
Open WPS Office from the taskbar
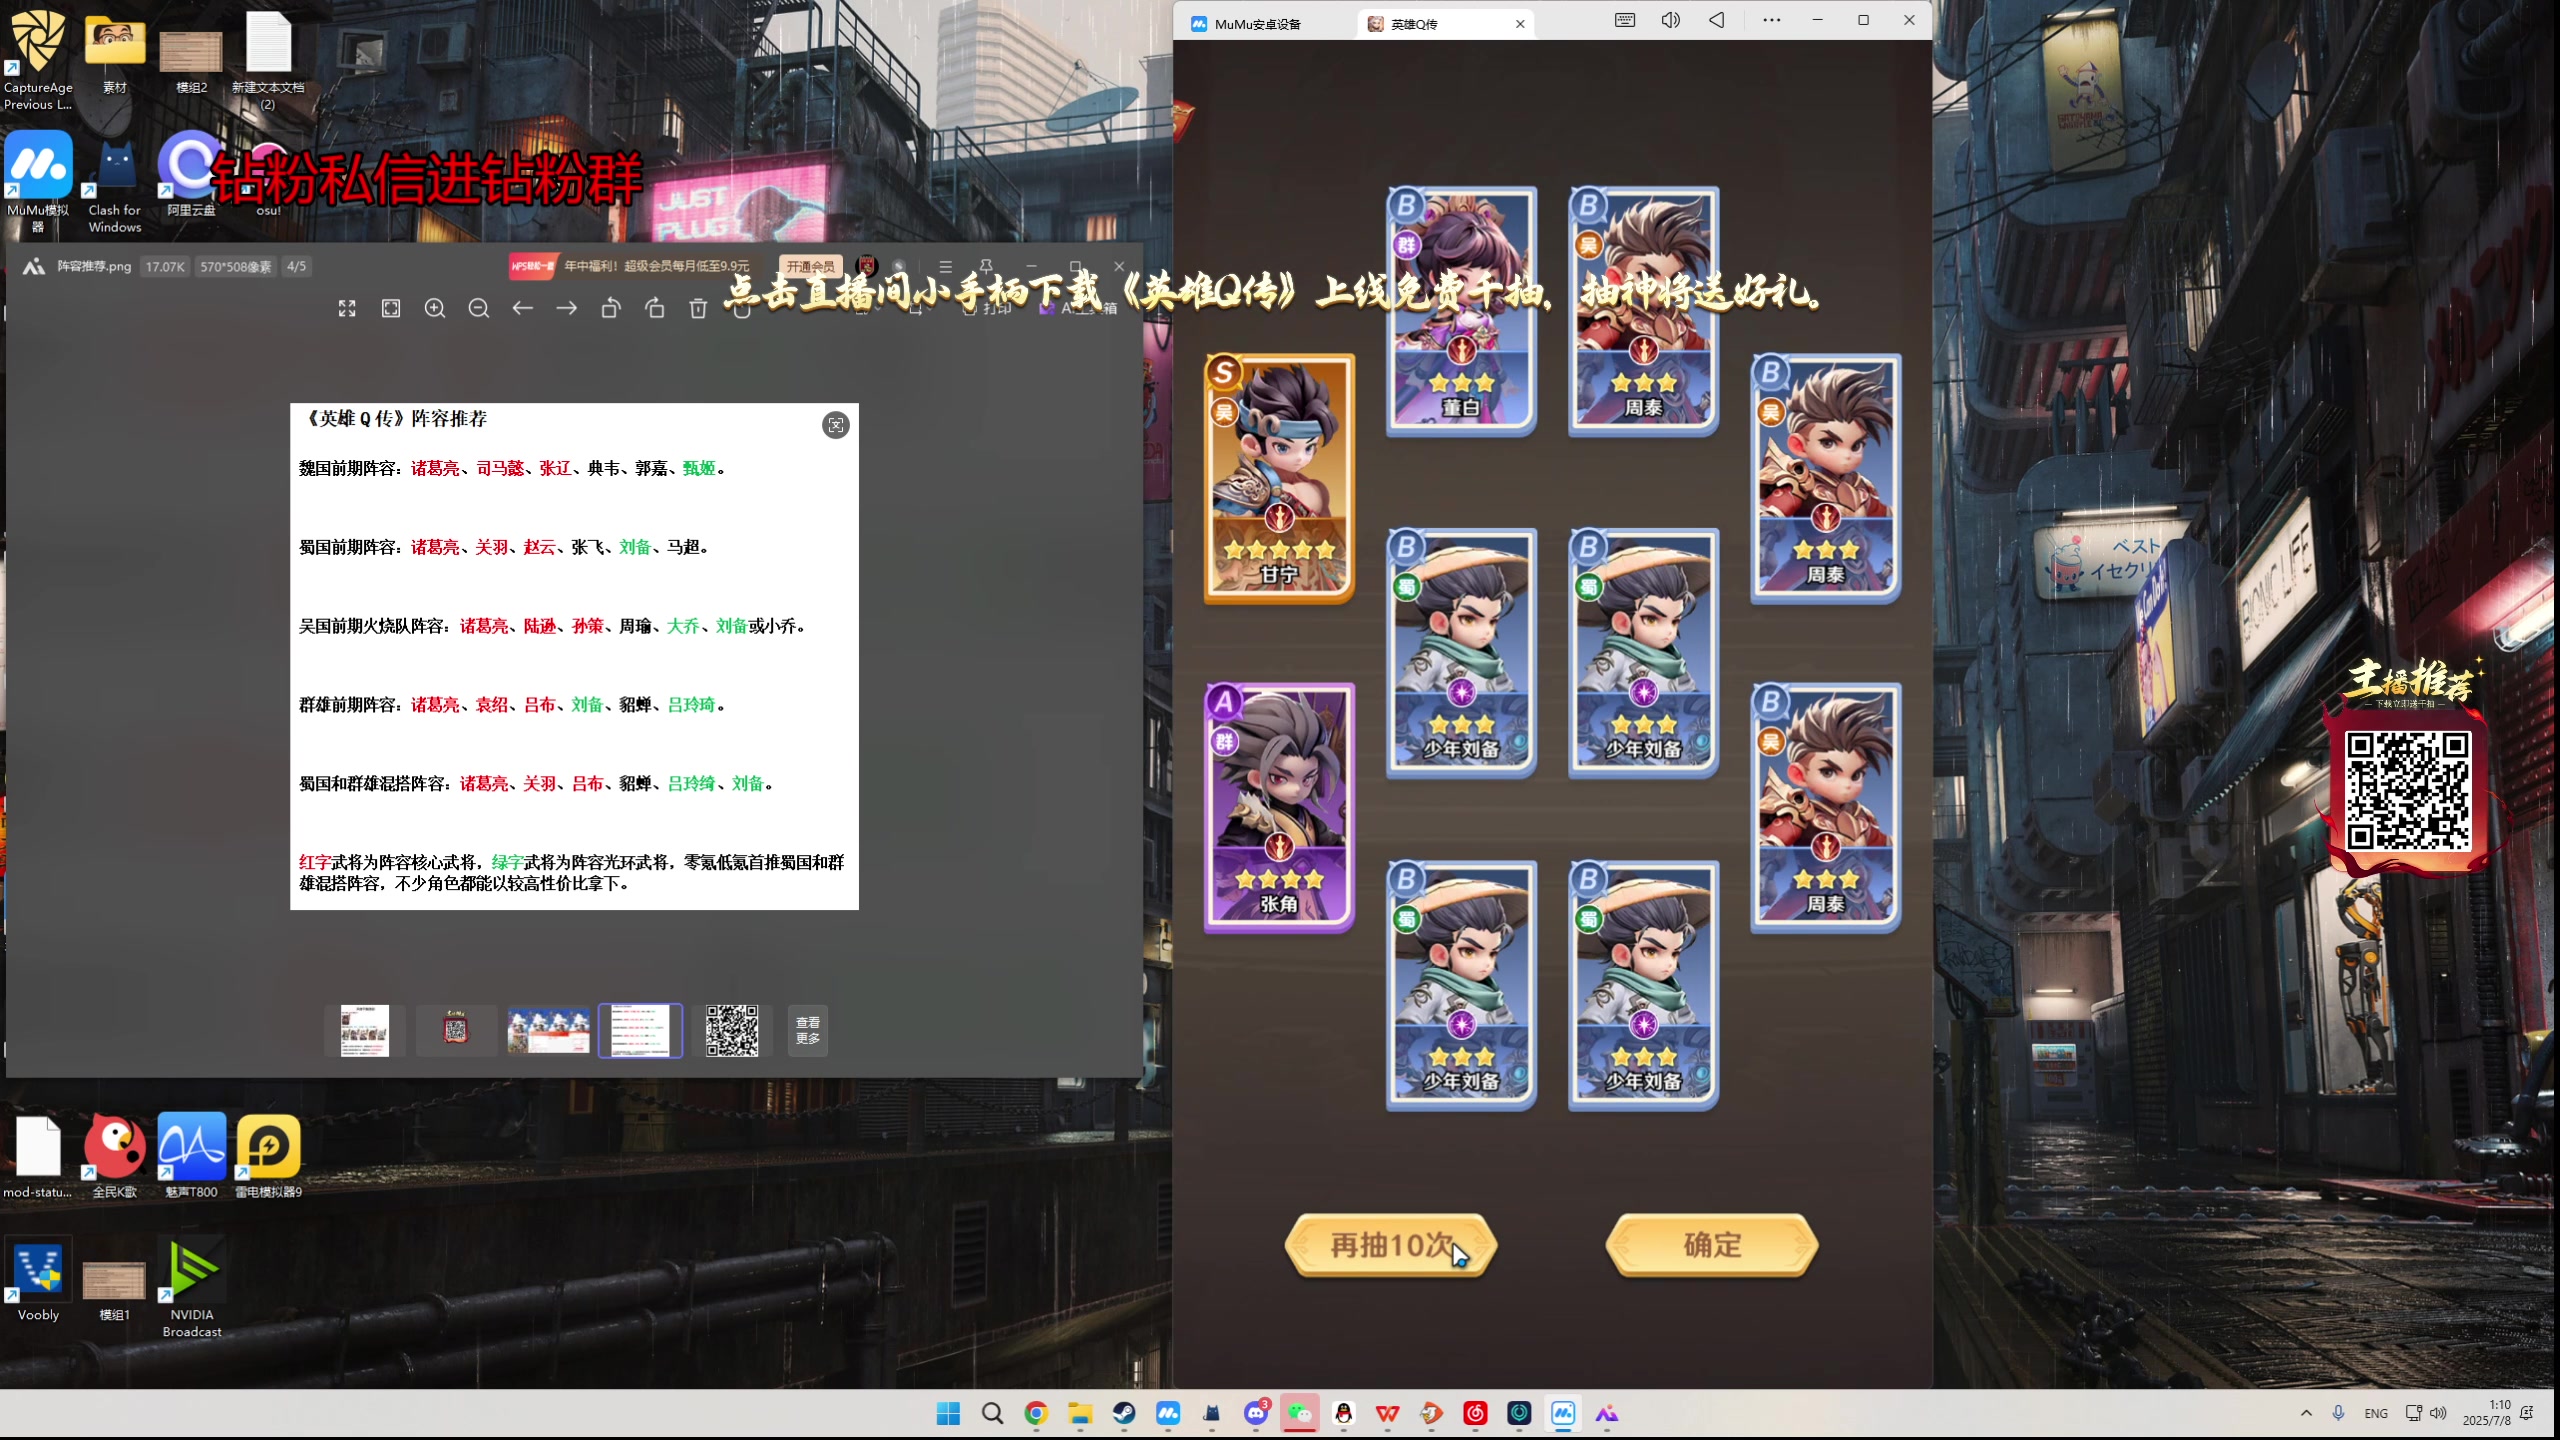[x=1387, y=1413]
